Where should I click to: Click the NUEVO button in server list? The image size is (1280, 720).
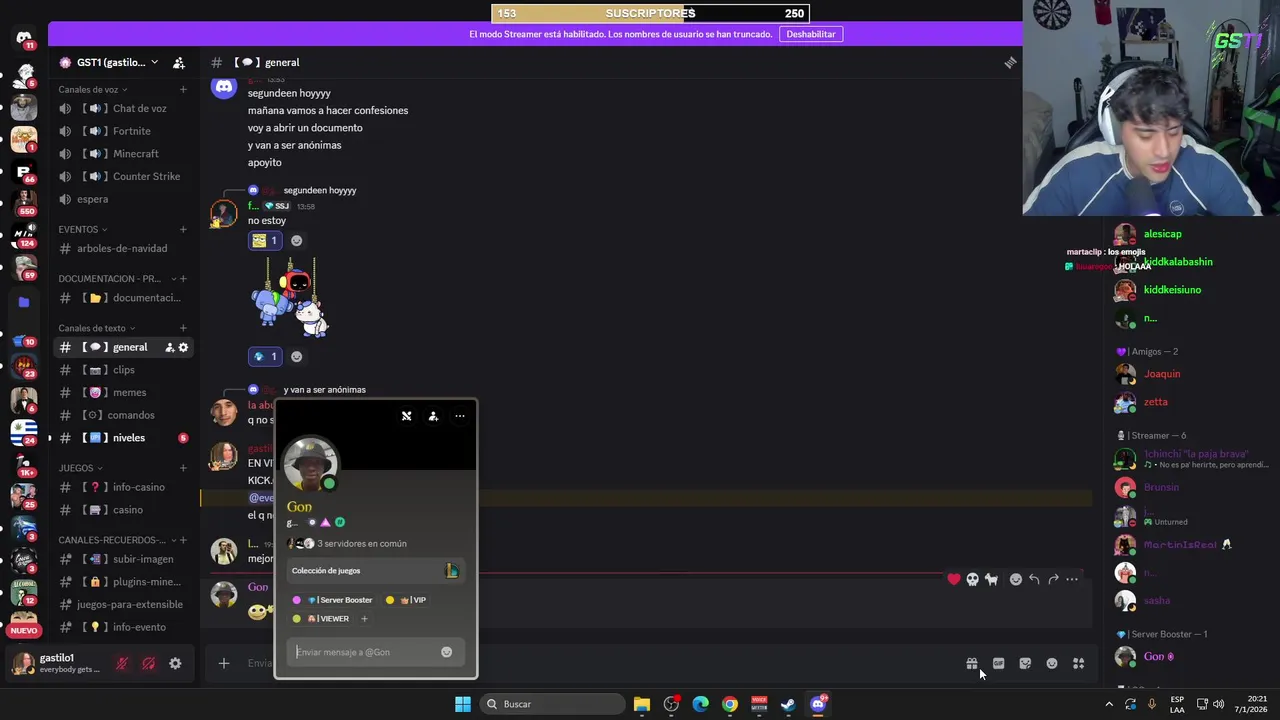coord(24,630)
